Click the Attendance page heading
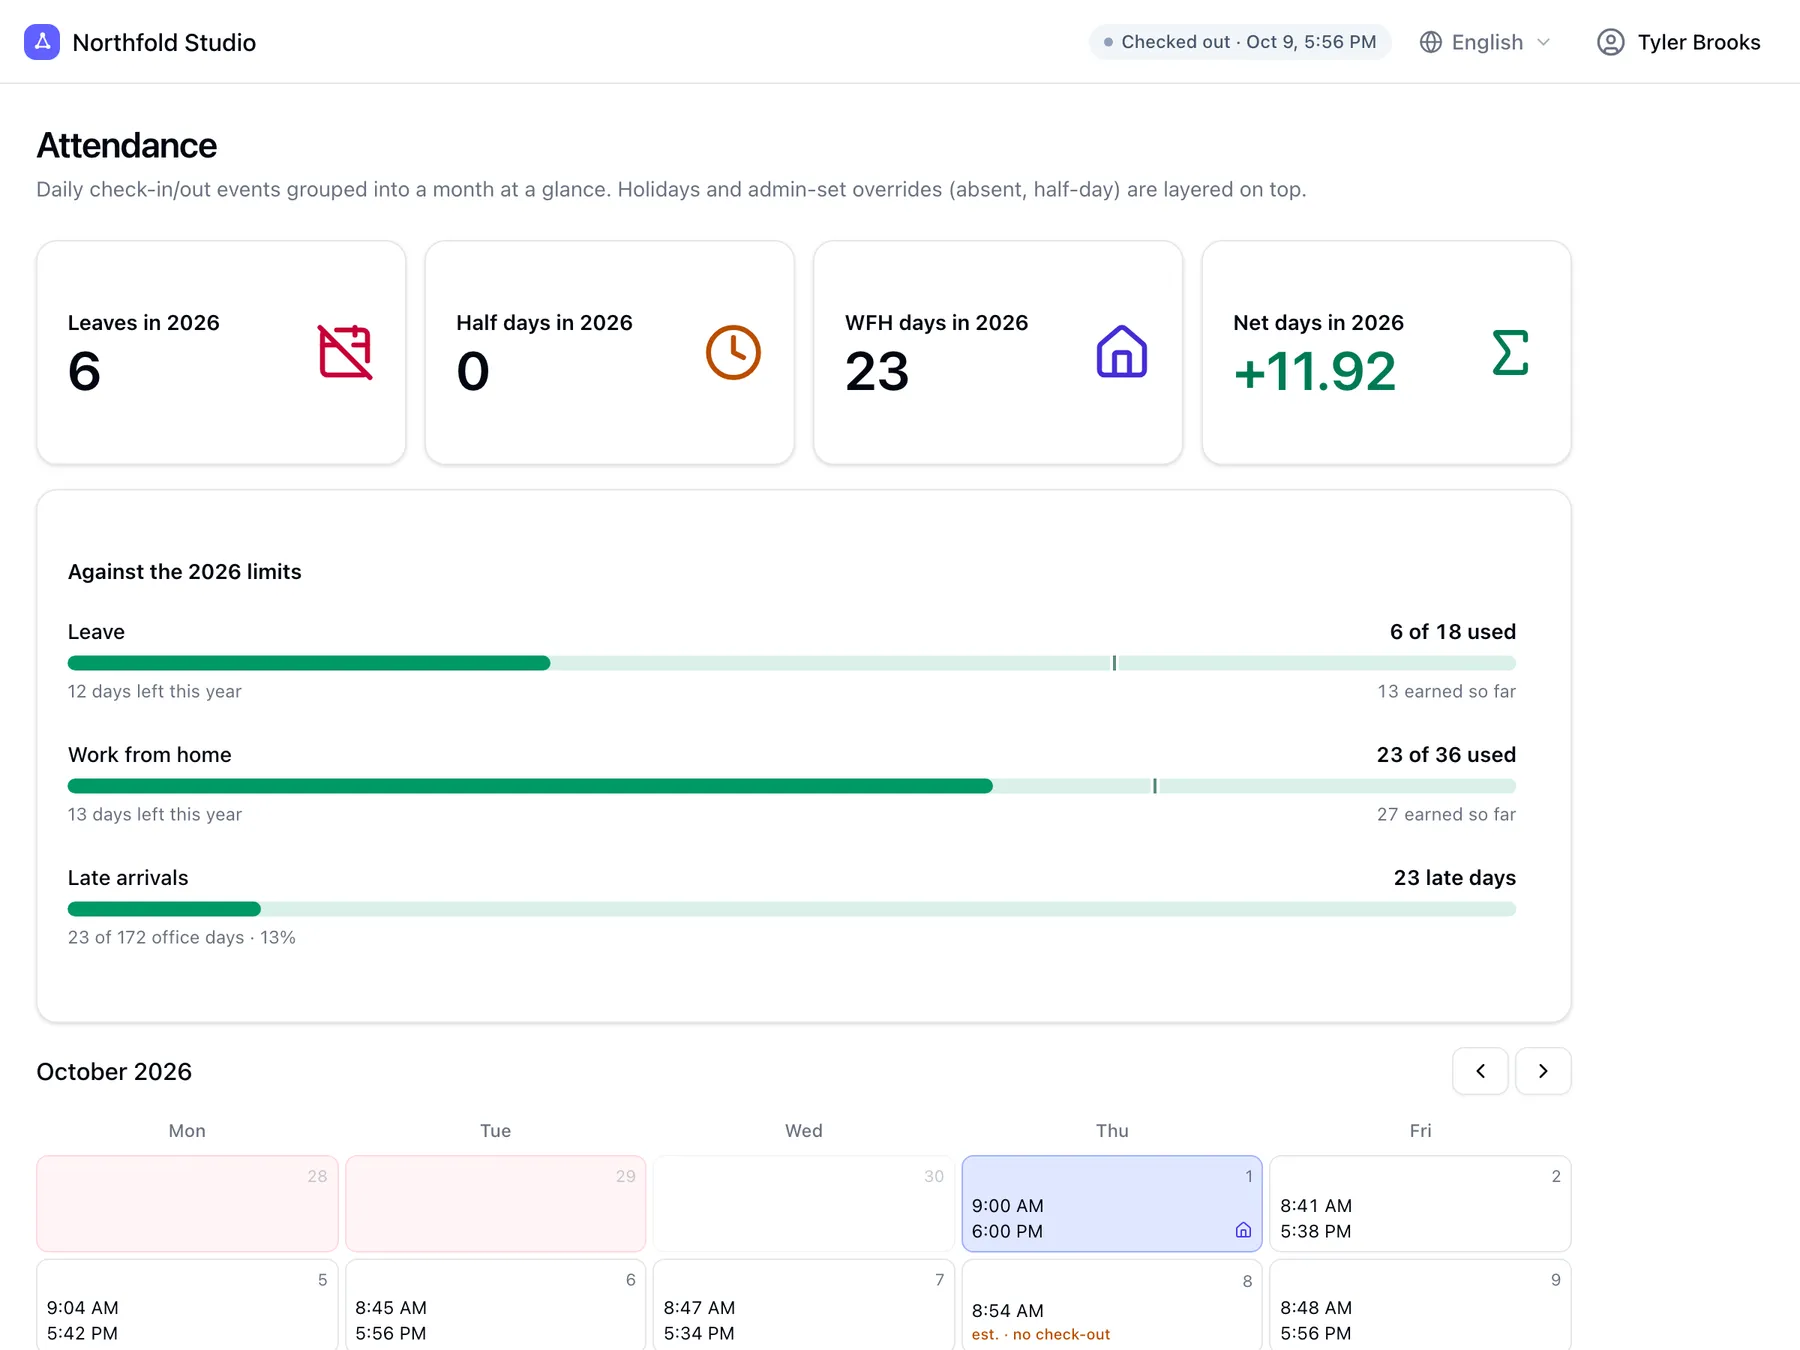Screen dimensions: 1800x1350 (x=127, y=146)
